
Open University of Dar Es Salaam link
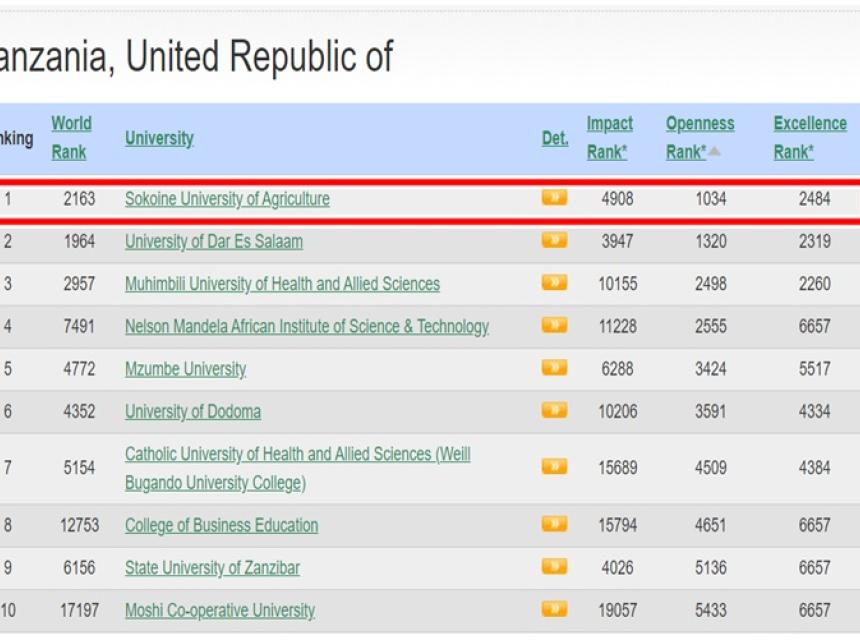point(213,241)
